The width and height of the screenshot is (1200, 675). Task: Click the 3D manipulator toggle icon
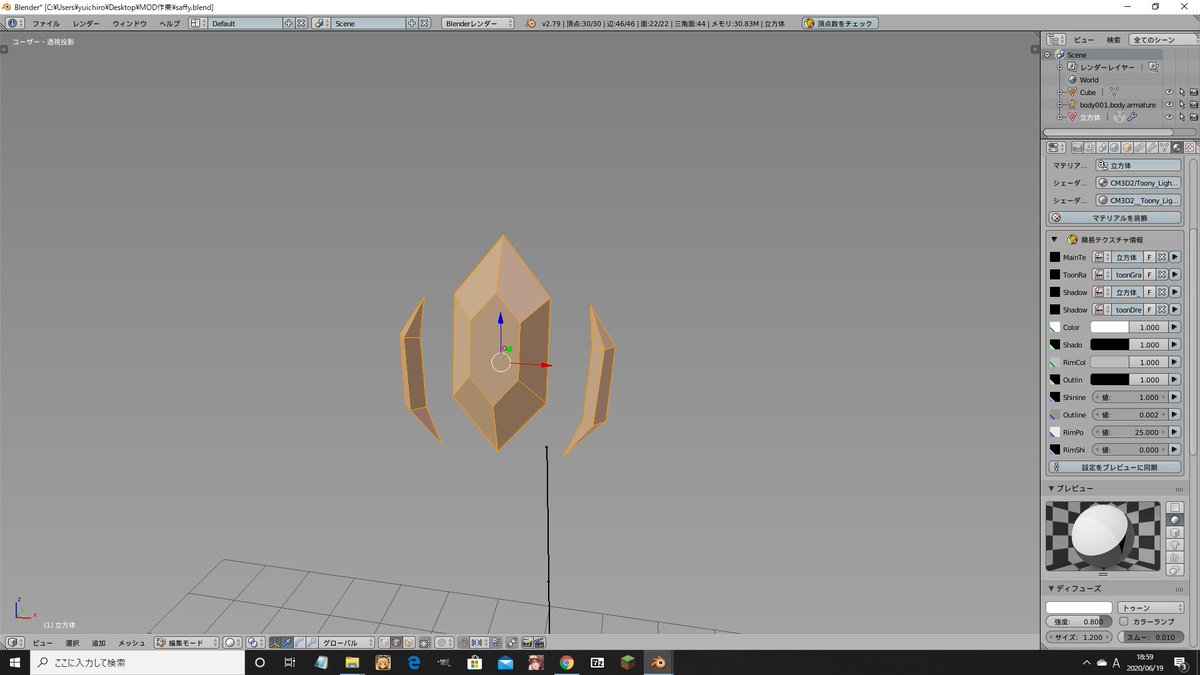coord(274,642)
